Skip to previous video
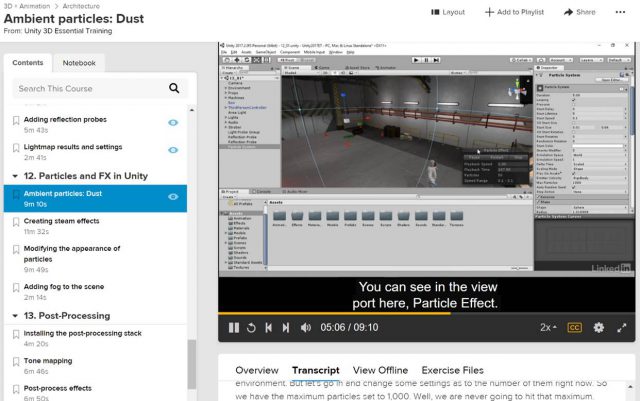 click(x=269, y=327)
